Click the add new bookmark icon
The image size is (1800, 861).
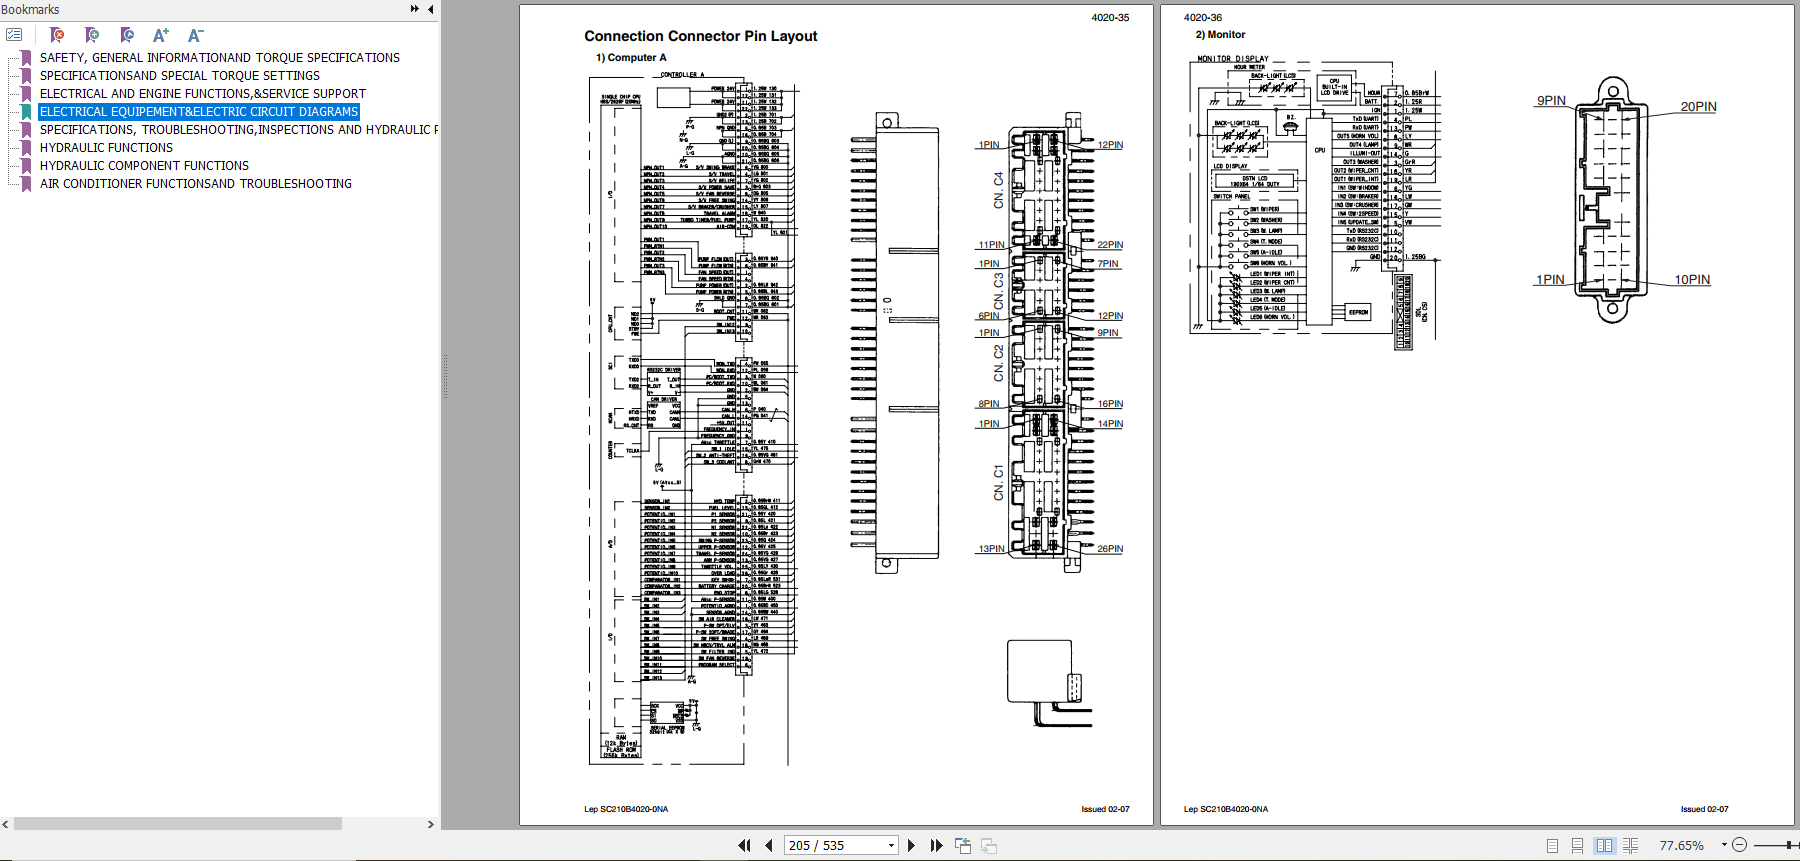coord(92,35)
